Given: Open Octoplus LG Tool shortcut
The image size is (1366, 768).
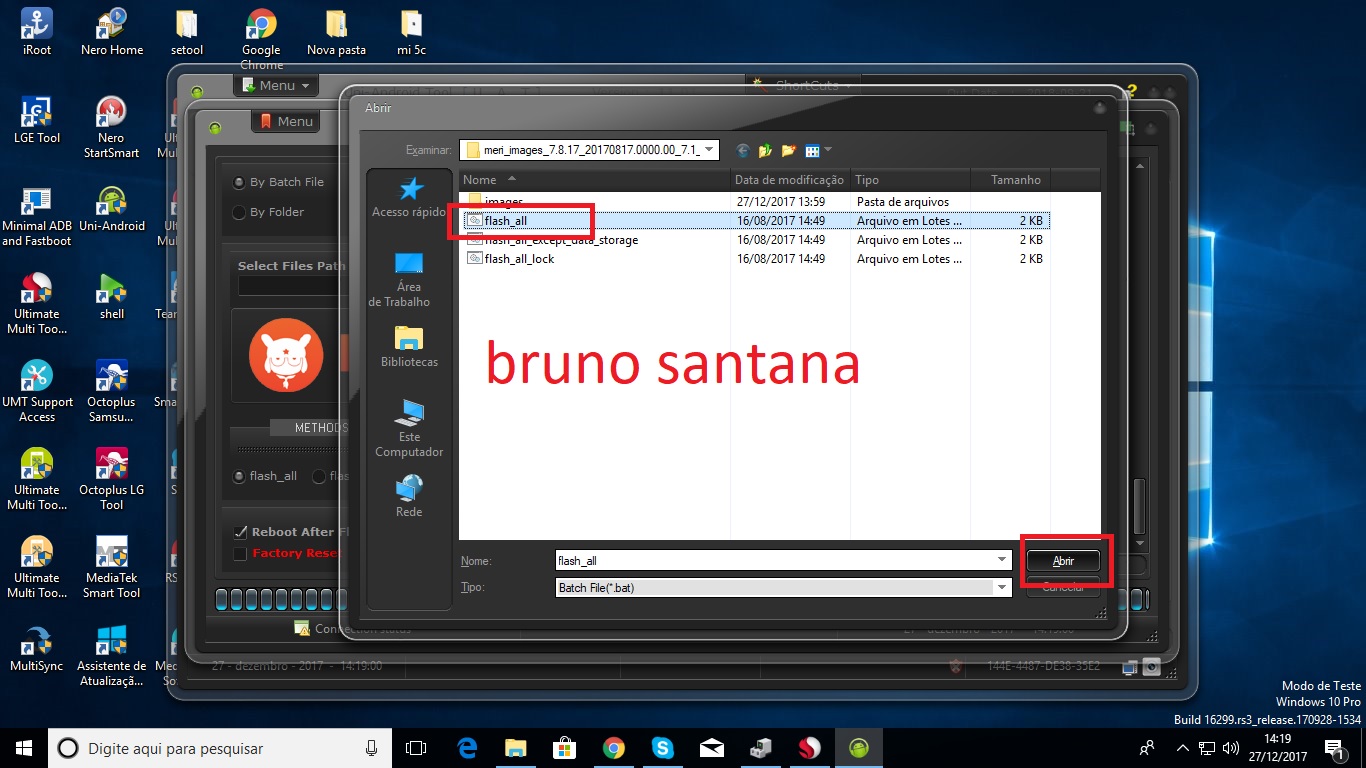Looking at the screenshot, I should [x=112, y=480].
